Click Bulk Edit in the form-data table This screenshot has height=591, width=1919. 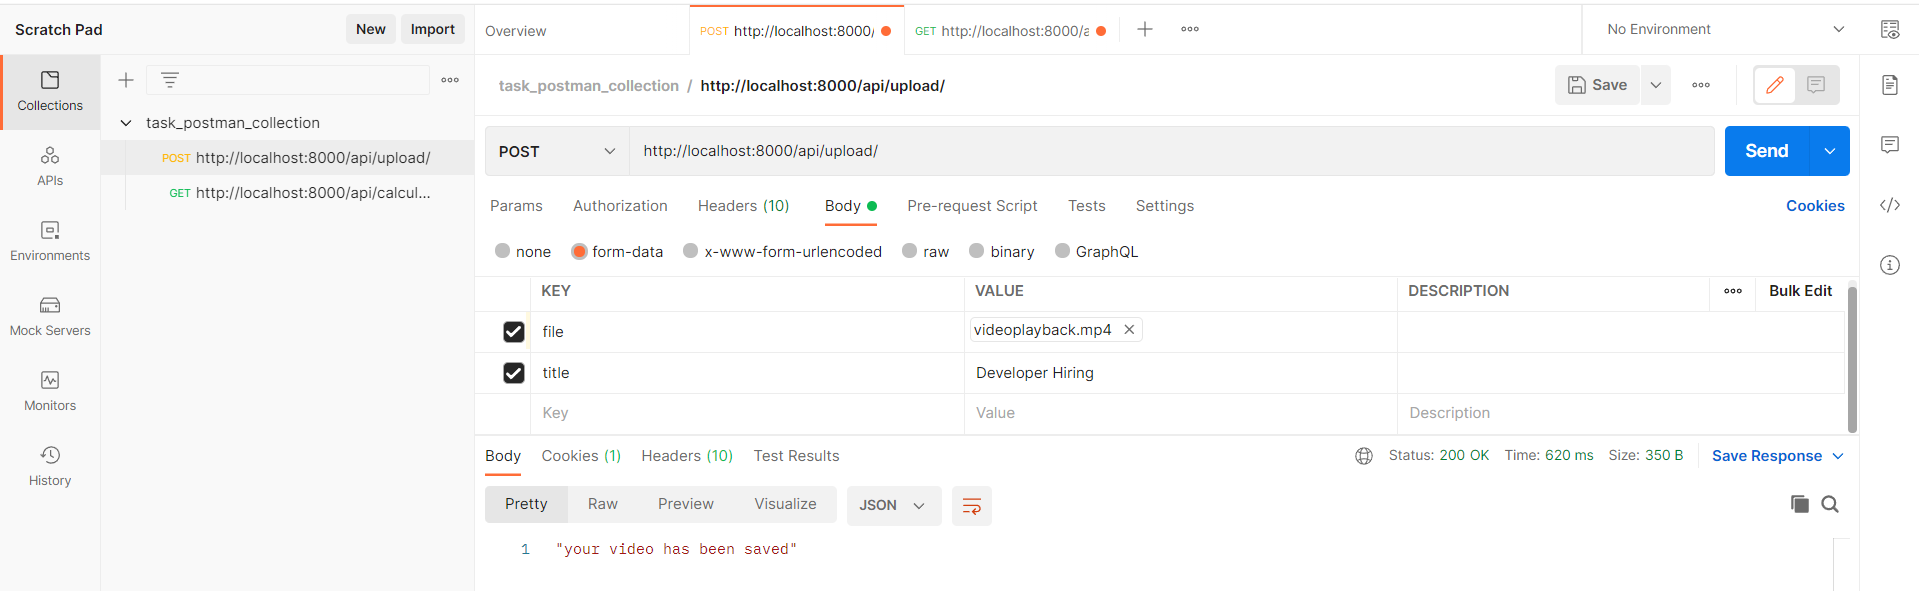pyautogui.click(x=1800, y=291)
